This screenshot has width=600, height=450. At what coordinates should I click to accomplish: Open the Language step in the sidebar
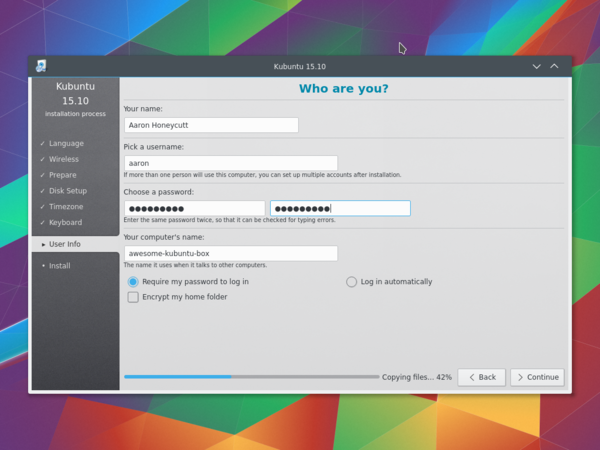(66, 143)
